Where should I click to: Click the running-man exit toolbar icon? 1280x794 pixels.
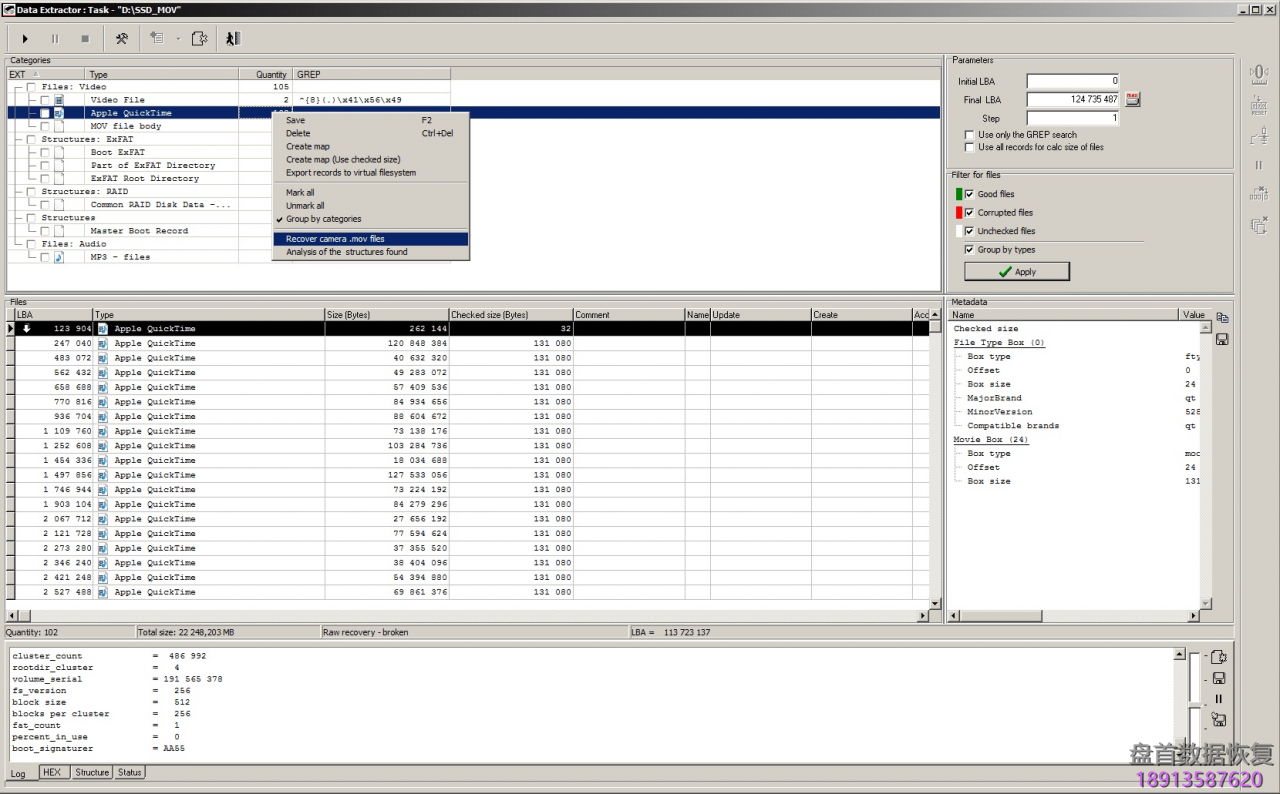[232, 39]
